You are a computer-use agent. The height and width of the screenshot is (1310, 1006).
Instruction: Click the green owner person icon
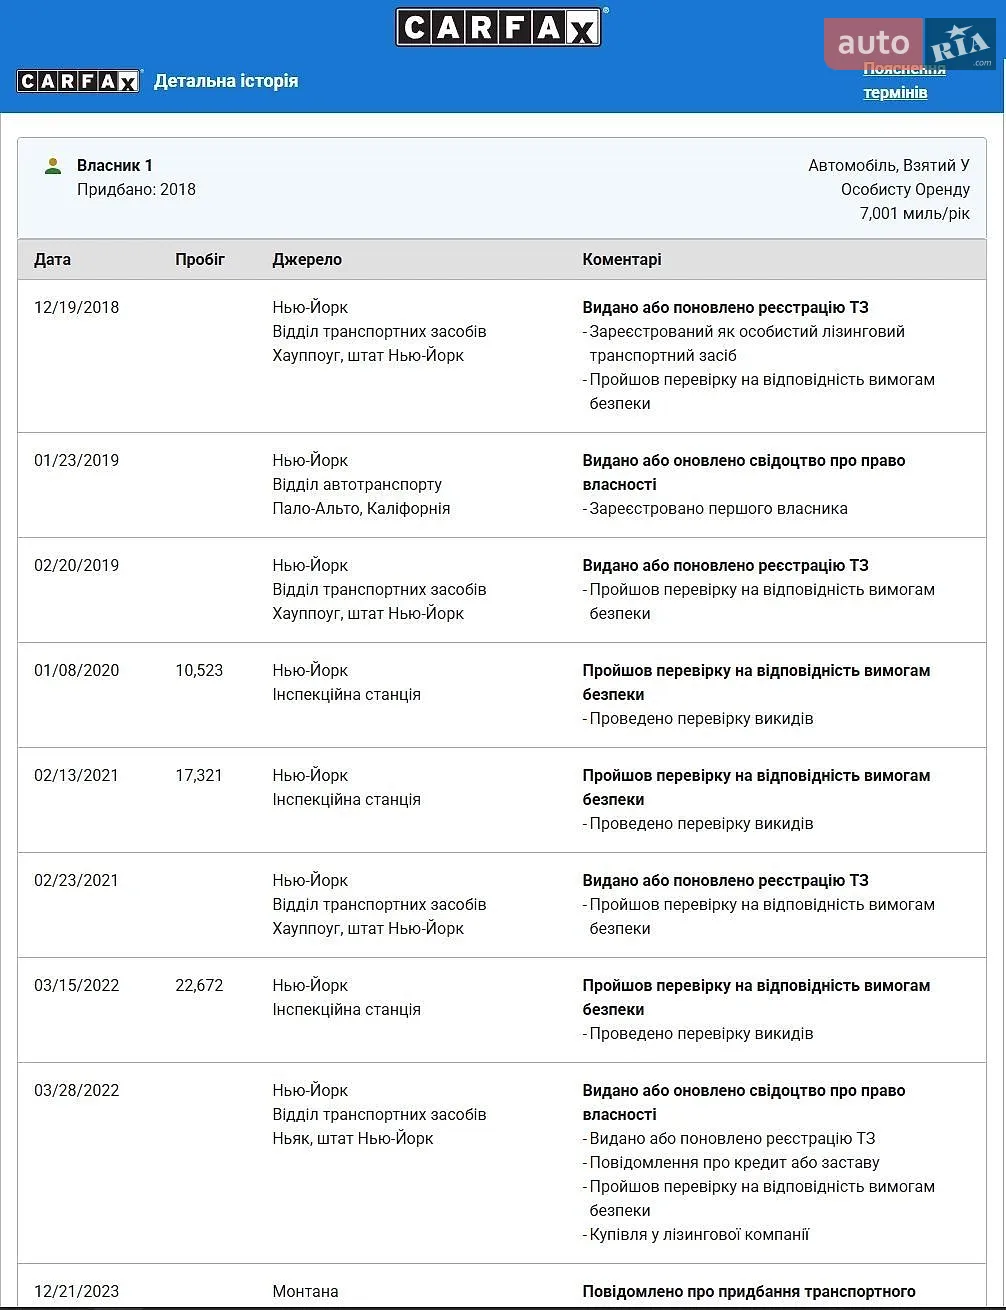[53, 166]
